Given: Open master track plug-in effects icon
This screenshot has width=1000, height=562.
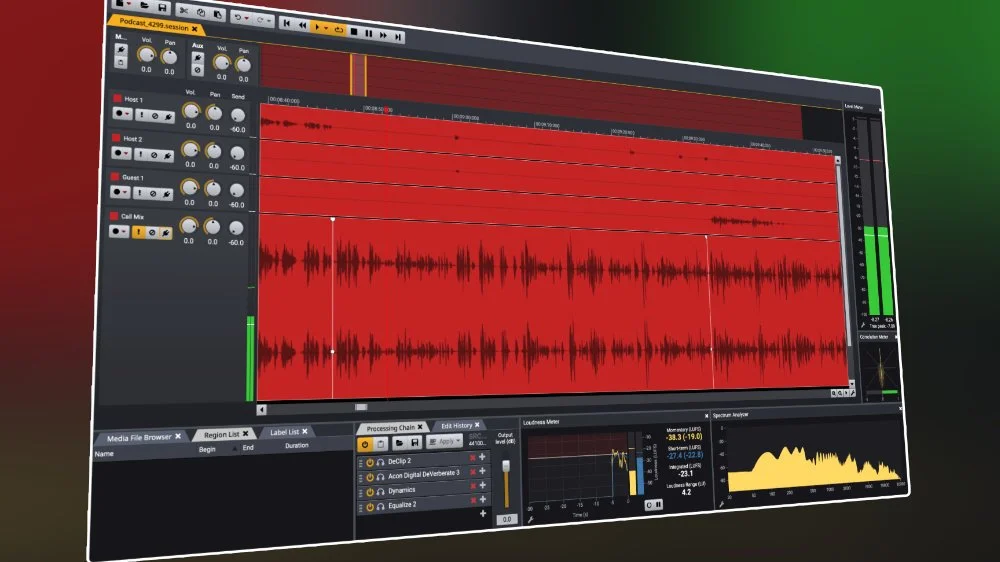Looking at the screenshot, I should pyautogui.click(x=121, y=50).
